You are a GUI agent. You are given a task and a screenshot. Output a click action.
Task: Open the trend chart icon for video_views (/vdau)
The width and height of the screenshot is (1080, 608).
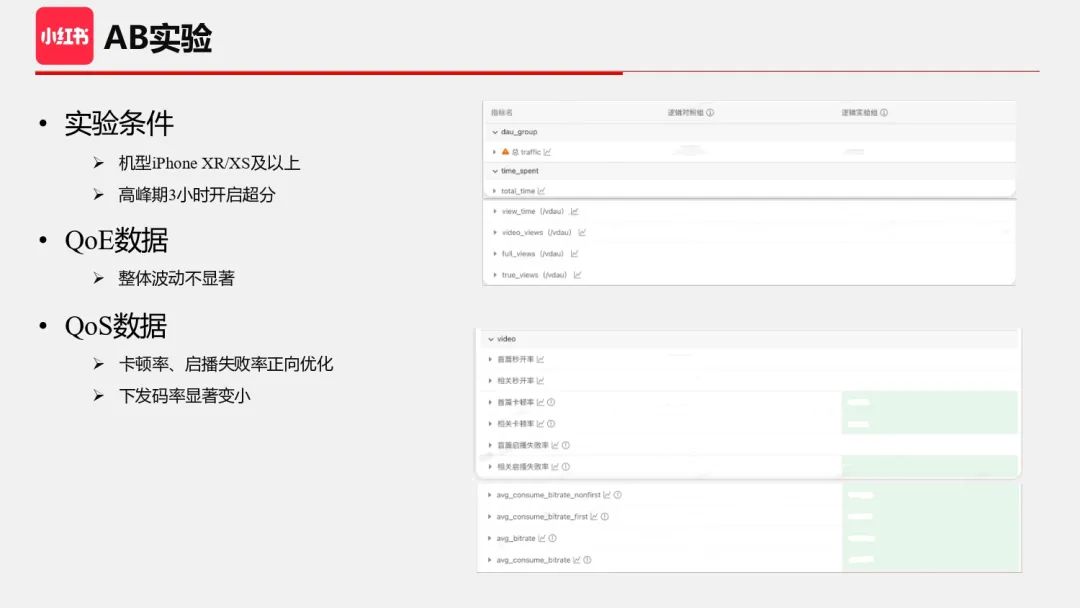click(x=582, y=233)
